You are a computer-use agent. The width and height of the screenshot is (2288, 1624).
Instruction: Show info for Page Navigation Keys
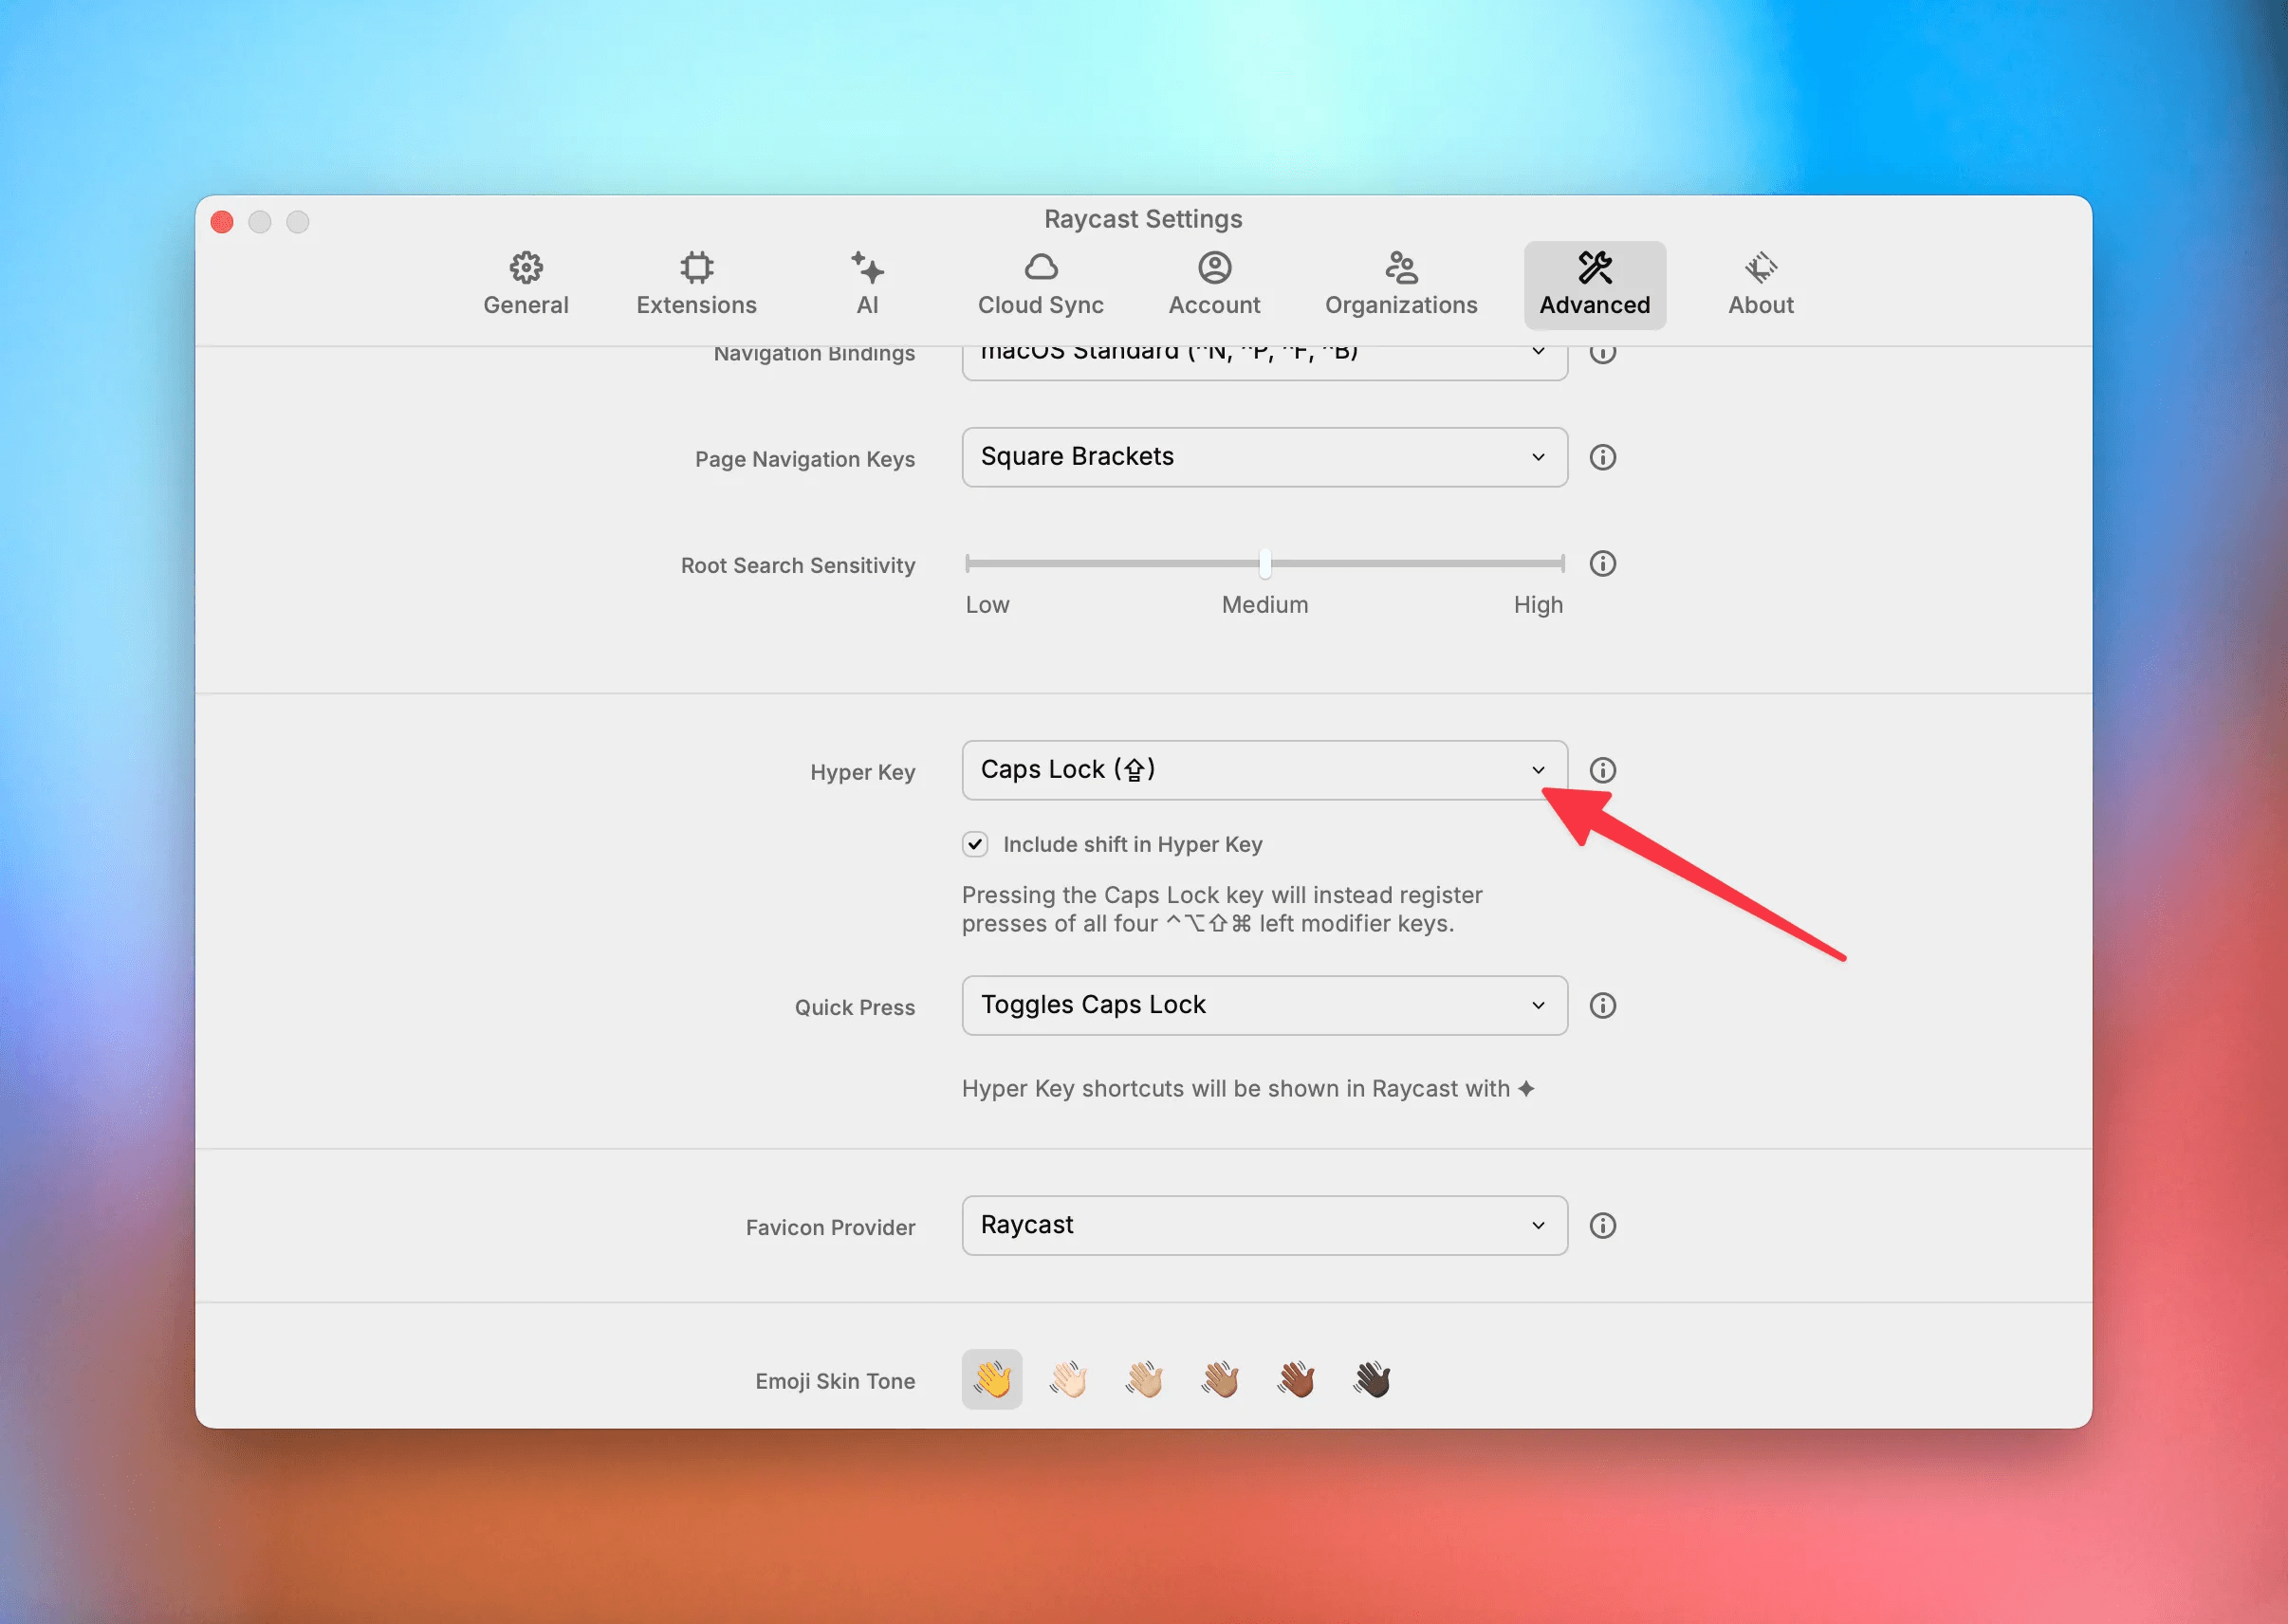pos(1603,457)
